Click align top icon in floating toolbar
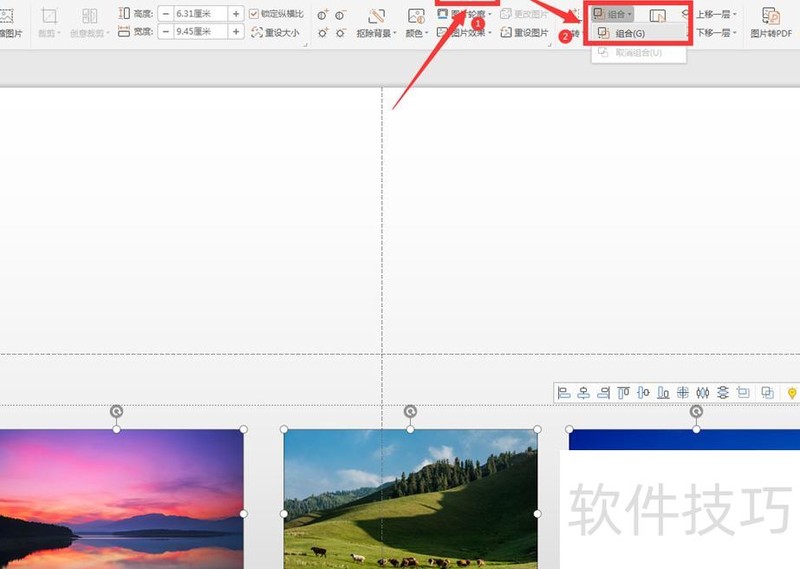 point(623,393)
